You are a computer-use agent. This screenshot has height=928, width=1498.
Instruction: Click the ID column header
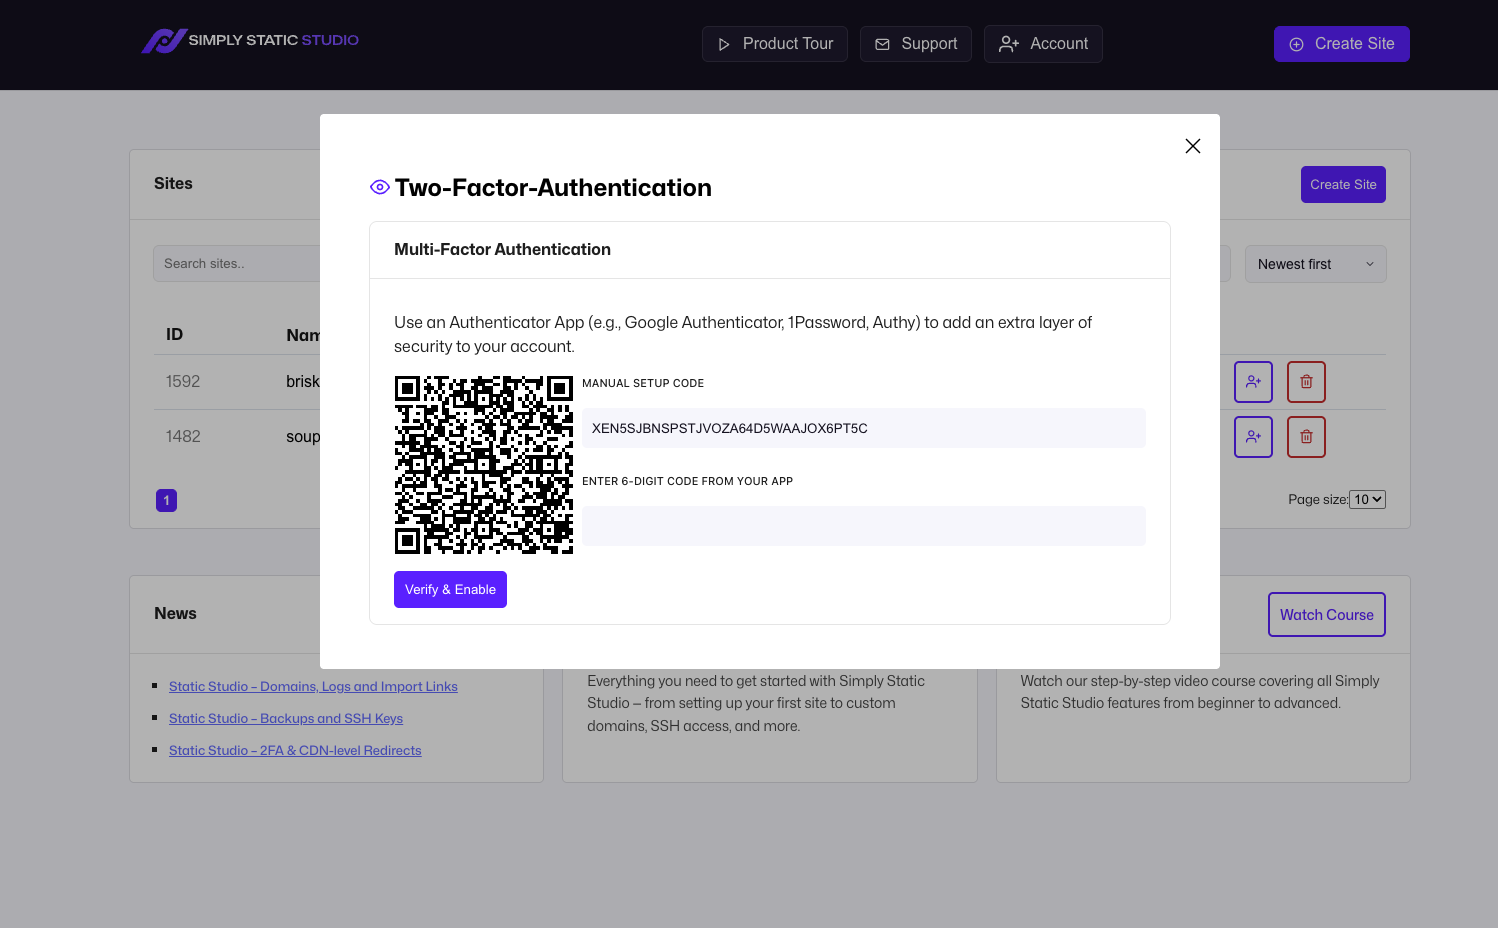(x=174, y=334)
